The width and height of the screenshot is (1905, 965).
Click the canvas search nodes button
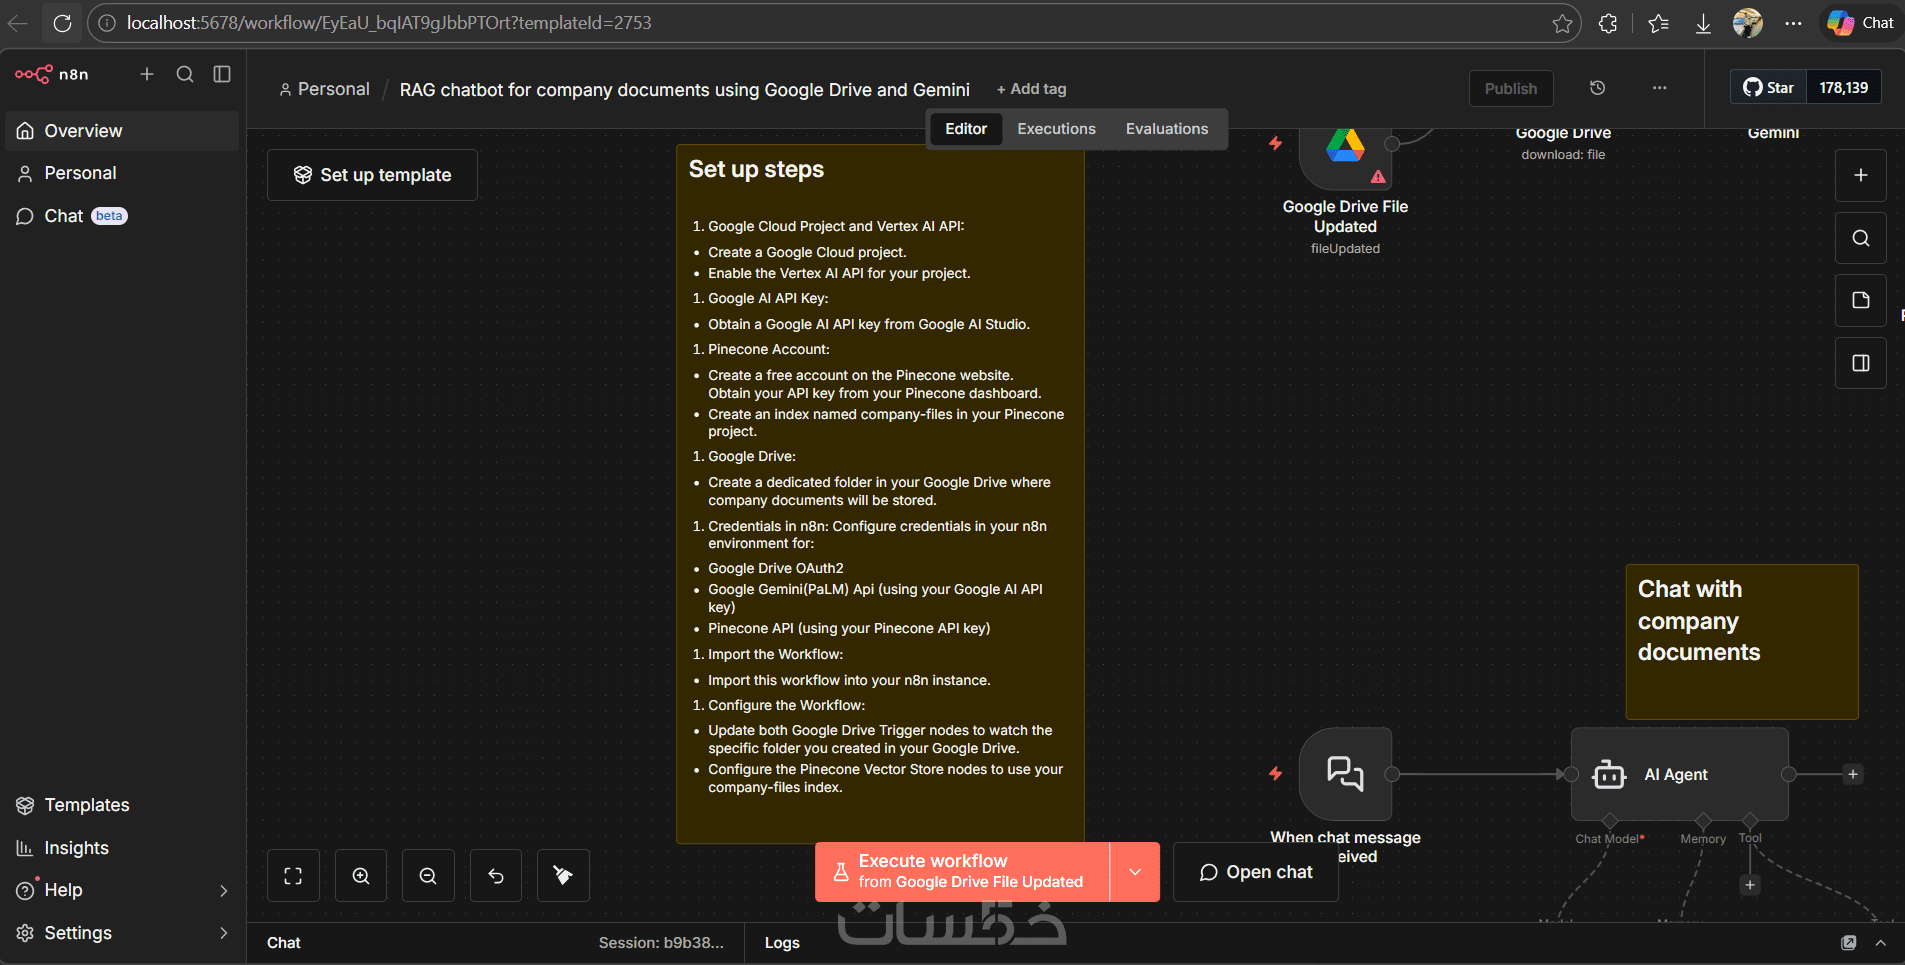tap(1861, 238)
